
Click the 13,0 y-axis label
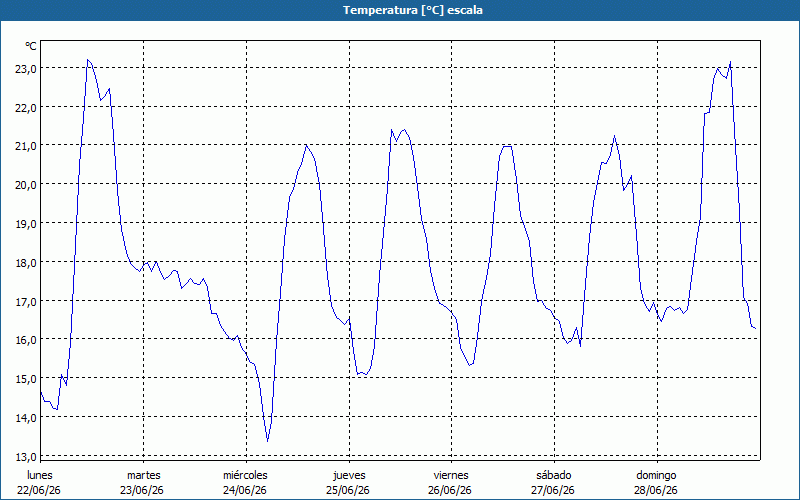tap(25, 456)
